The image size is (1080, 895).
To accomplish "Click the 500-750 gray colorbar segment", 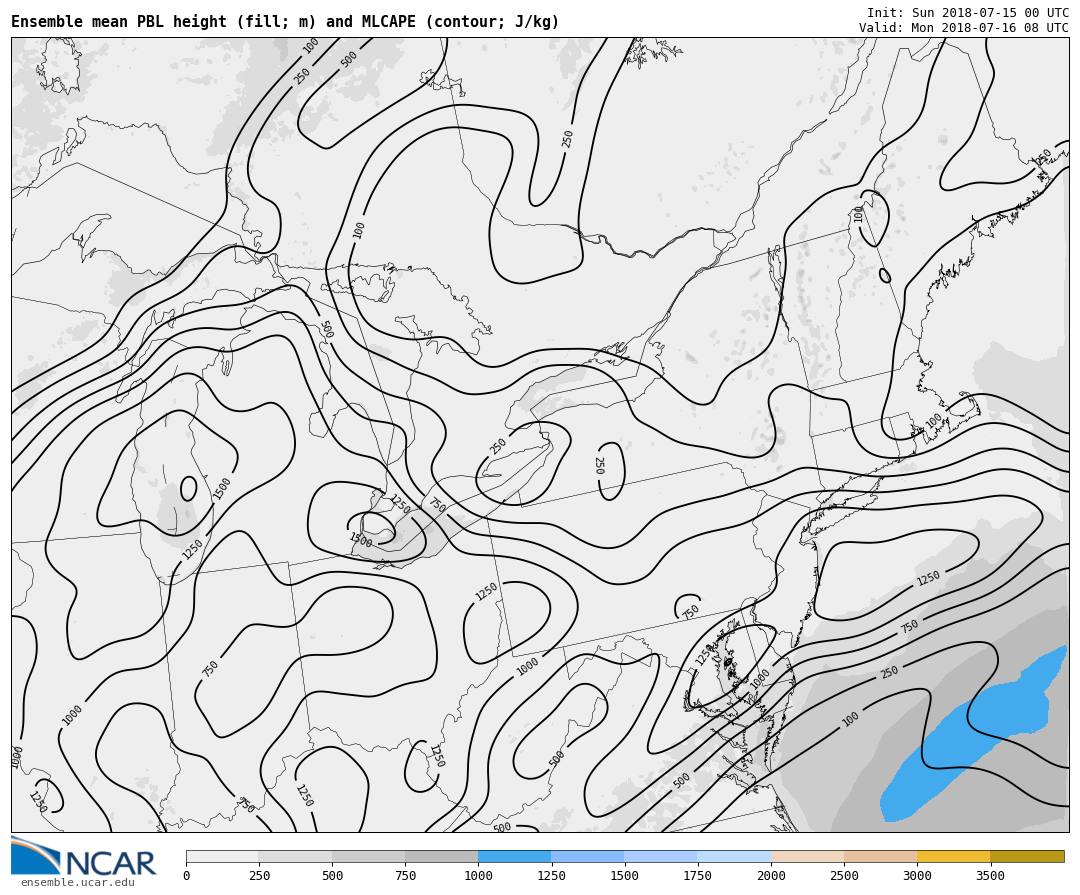I will tap(368, 856).
